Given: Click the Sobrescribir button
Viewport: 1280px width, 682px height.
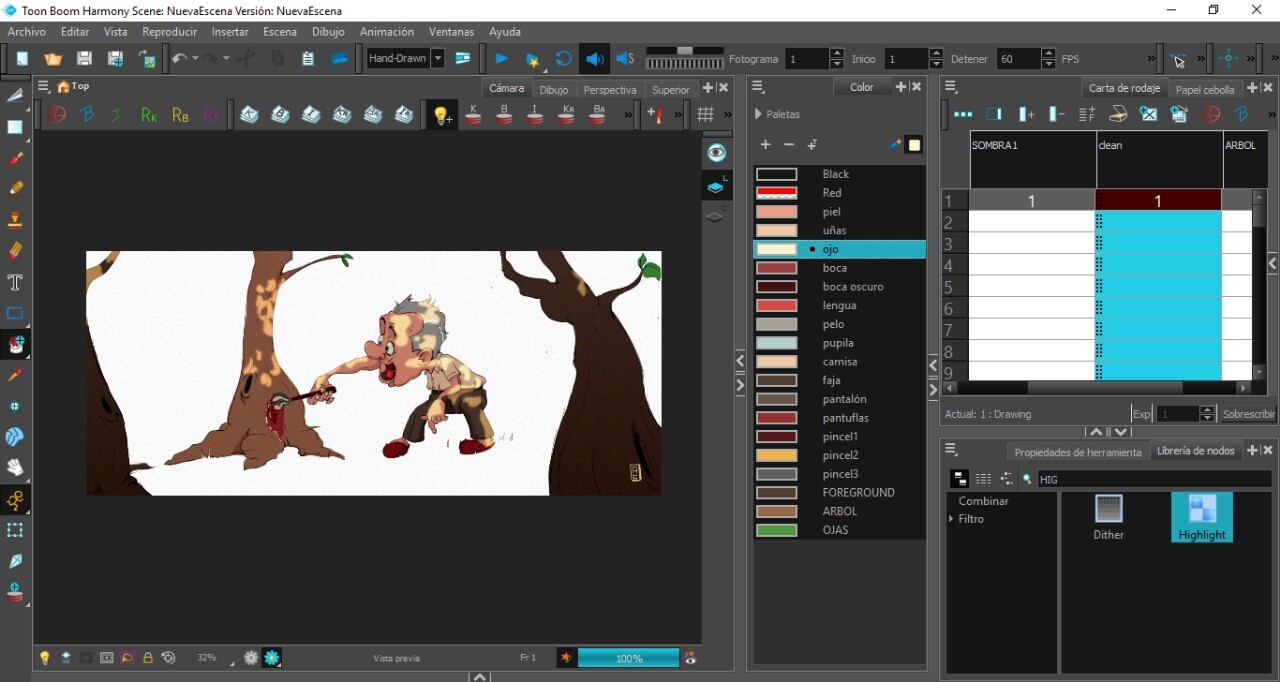Looking at the screenshot, I should pos(1249,414).
